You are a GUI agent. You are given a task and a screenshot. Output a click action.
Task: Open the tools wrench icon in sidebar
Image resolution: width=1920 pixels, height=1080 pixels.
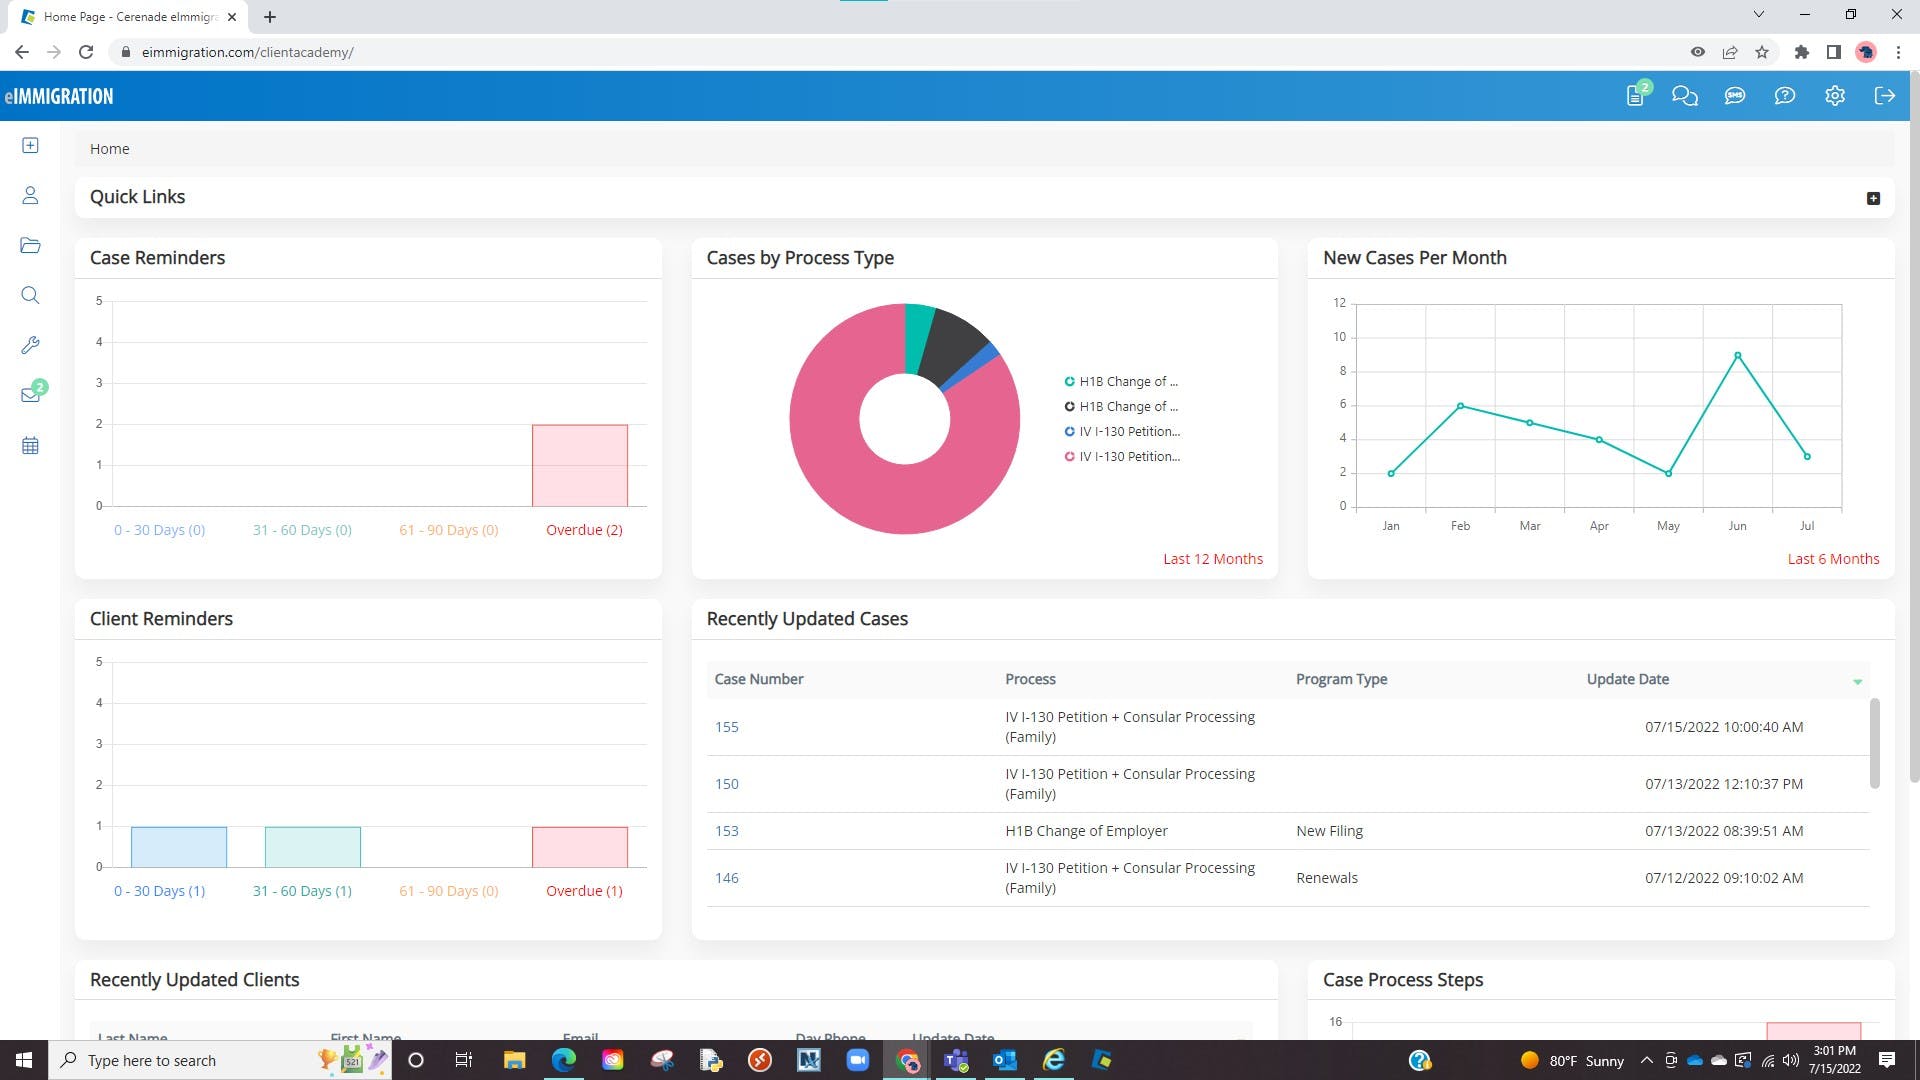tap(30, 346)
